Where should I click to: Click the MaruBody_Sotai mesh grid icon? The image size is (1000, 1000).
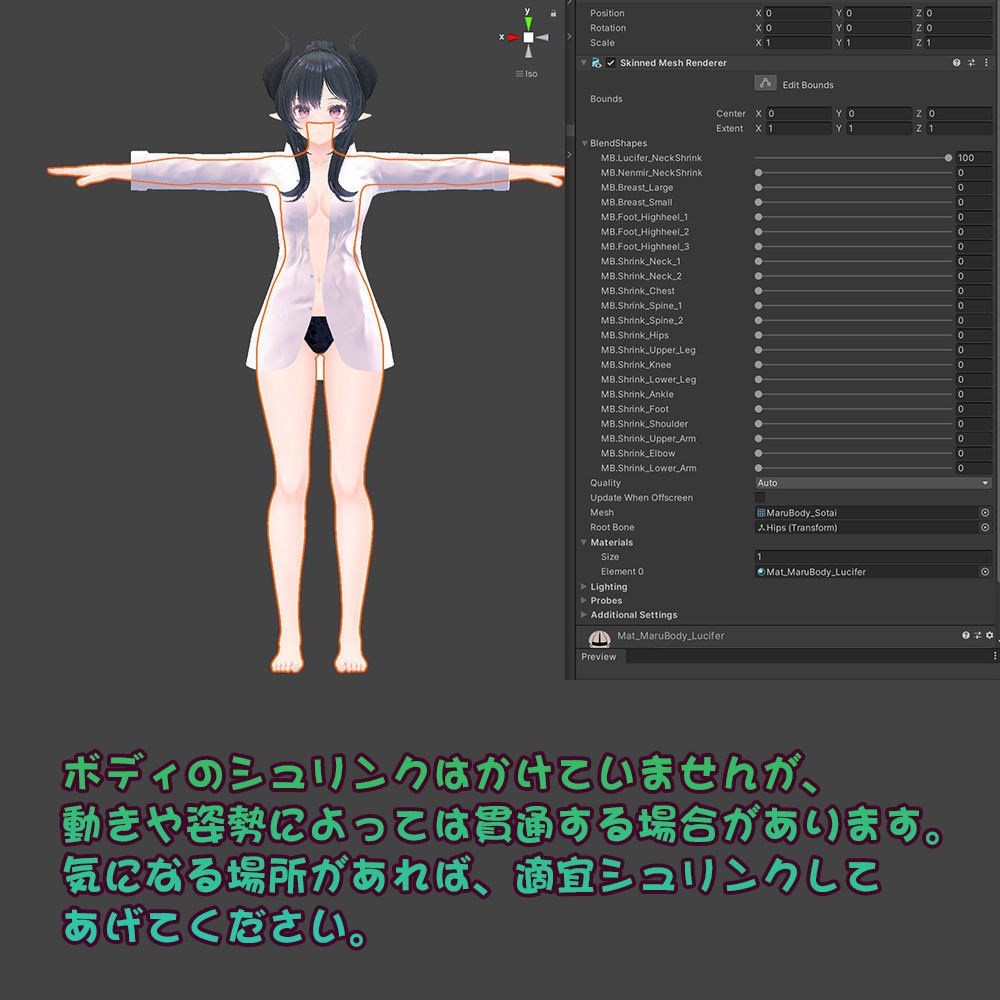(x=761, y=513)
